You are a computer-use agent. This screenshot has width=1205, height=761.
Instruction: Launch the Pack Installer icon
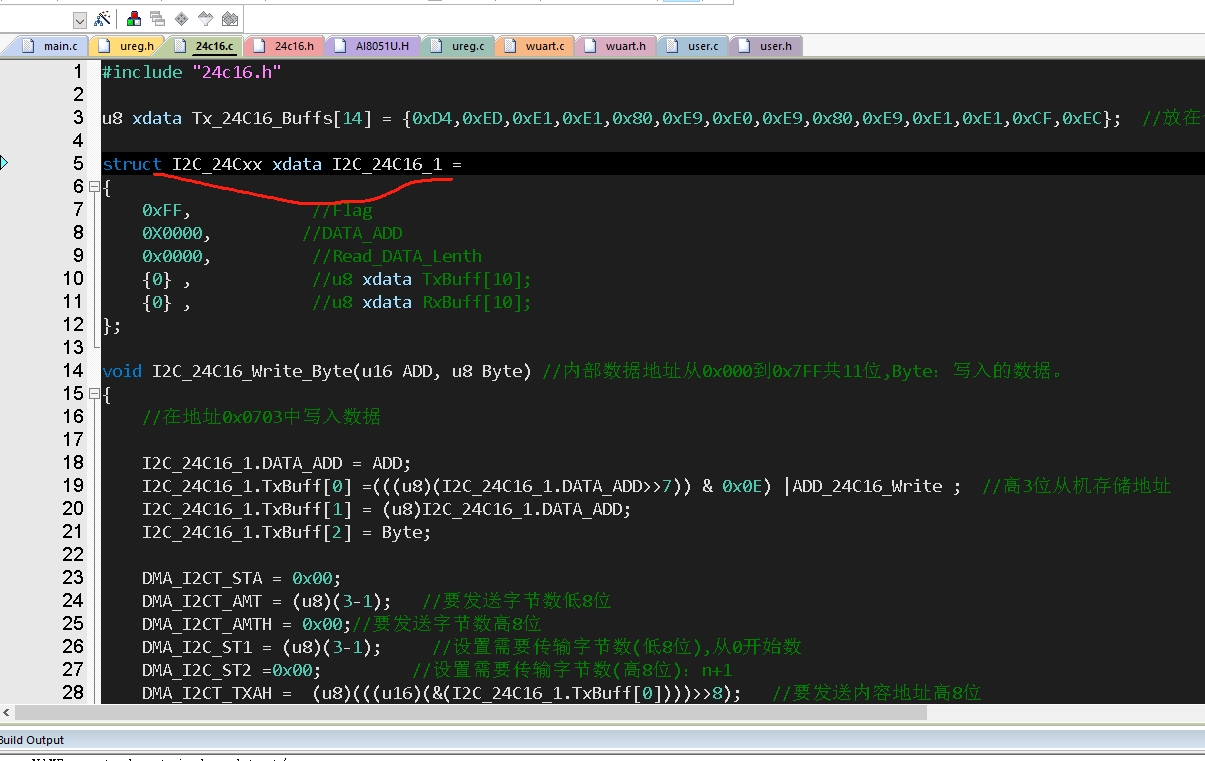pos(230,18)
